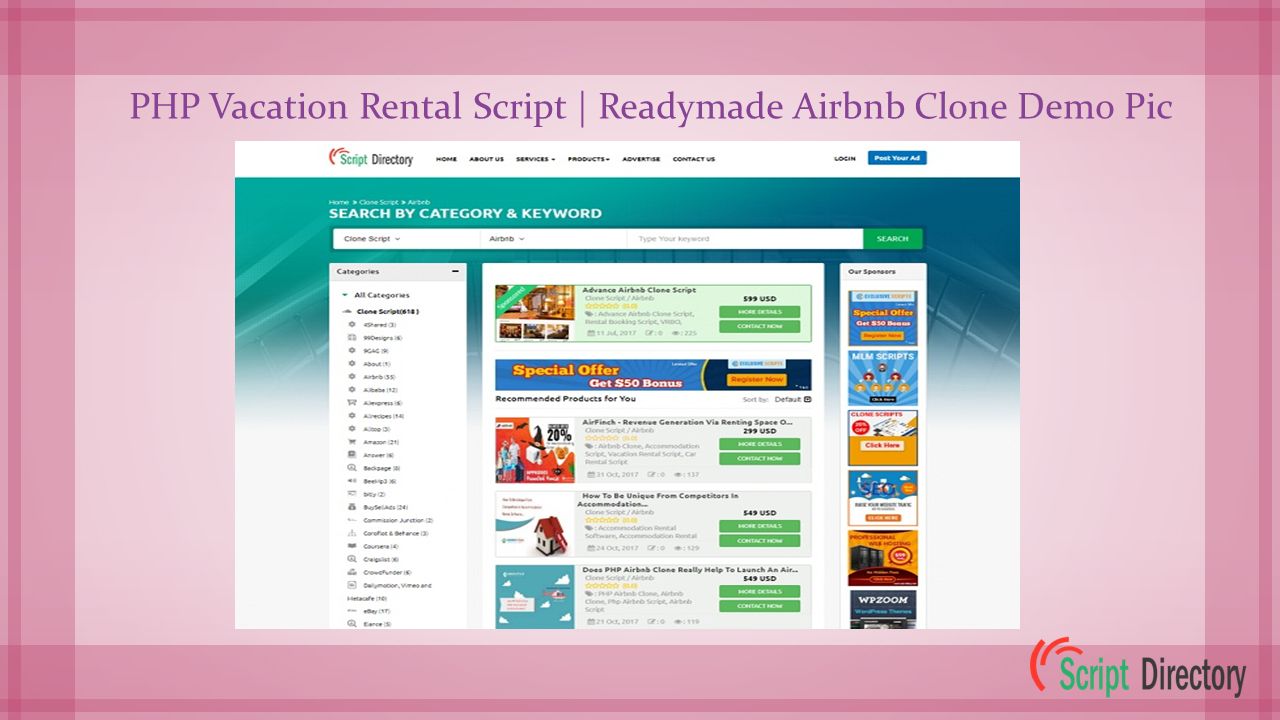
Task: Click the cart icon next to Aliexpress
Action: [352, 403]
